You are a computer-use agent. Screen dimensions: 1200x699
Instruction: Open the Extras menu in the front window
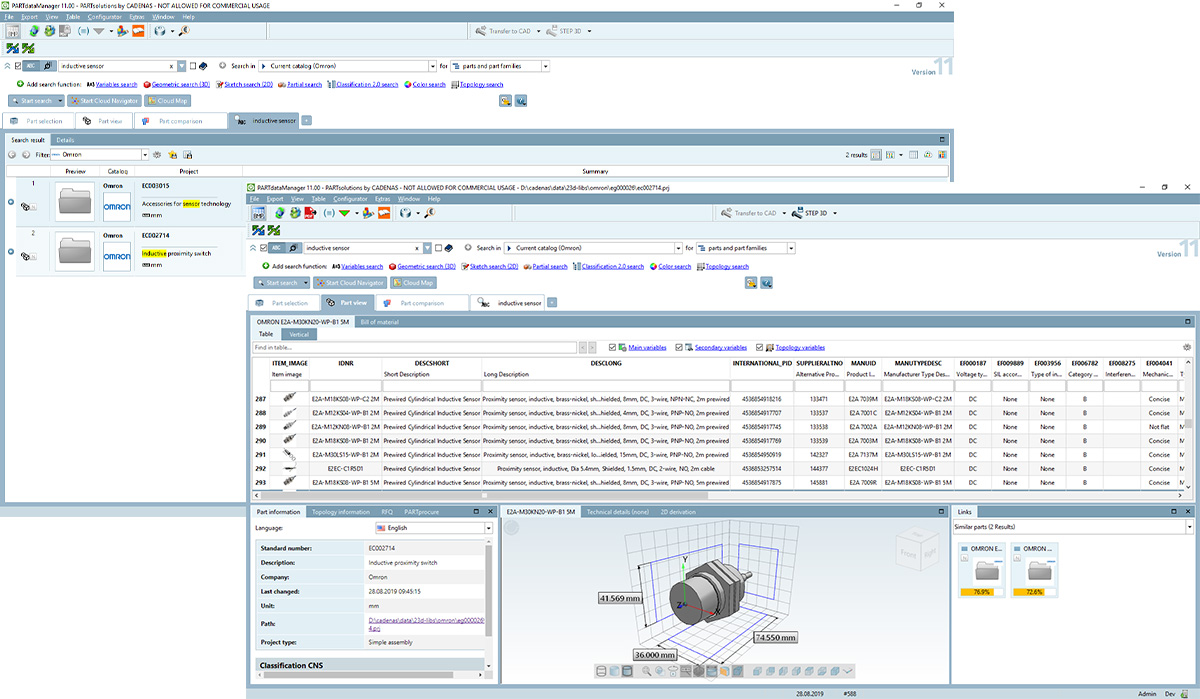(x=384, y=198)
